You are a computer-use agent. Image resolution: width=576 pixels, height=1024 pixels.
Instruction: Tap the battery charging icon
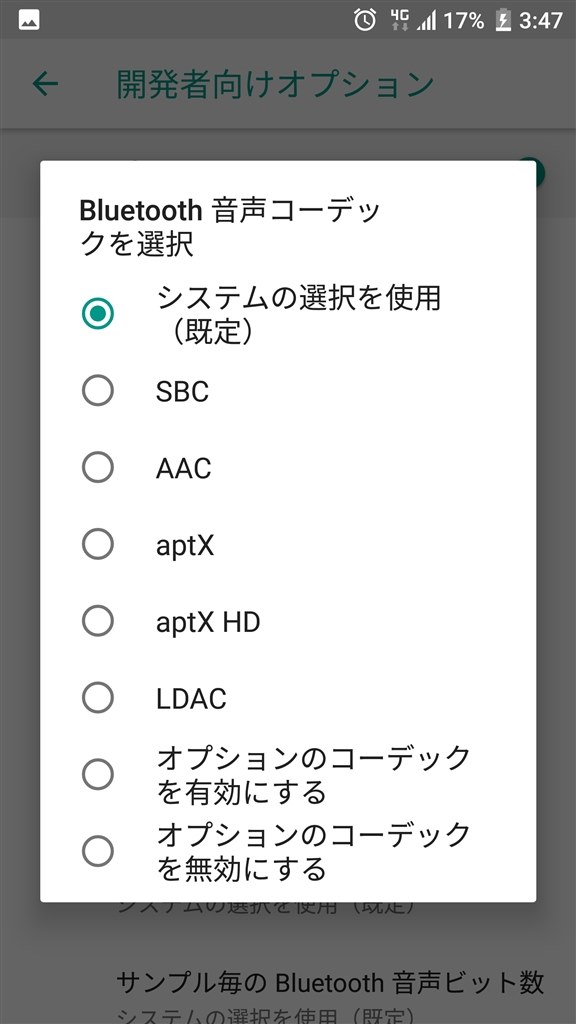pos(504,20)
